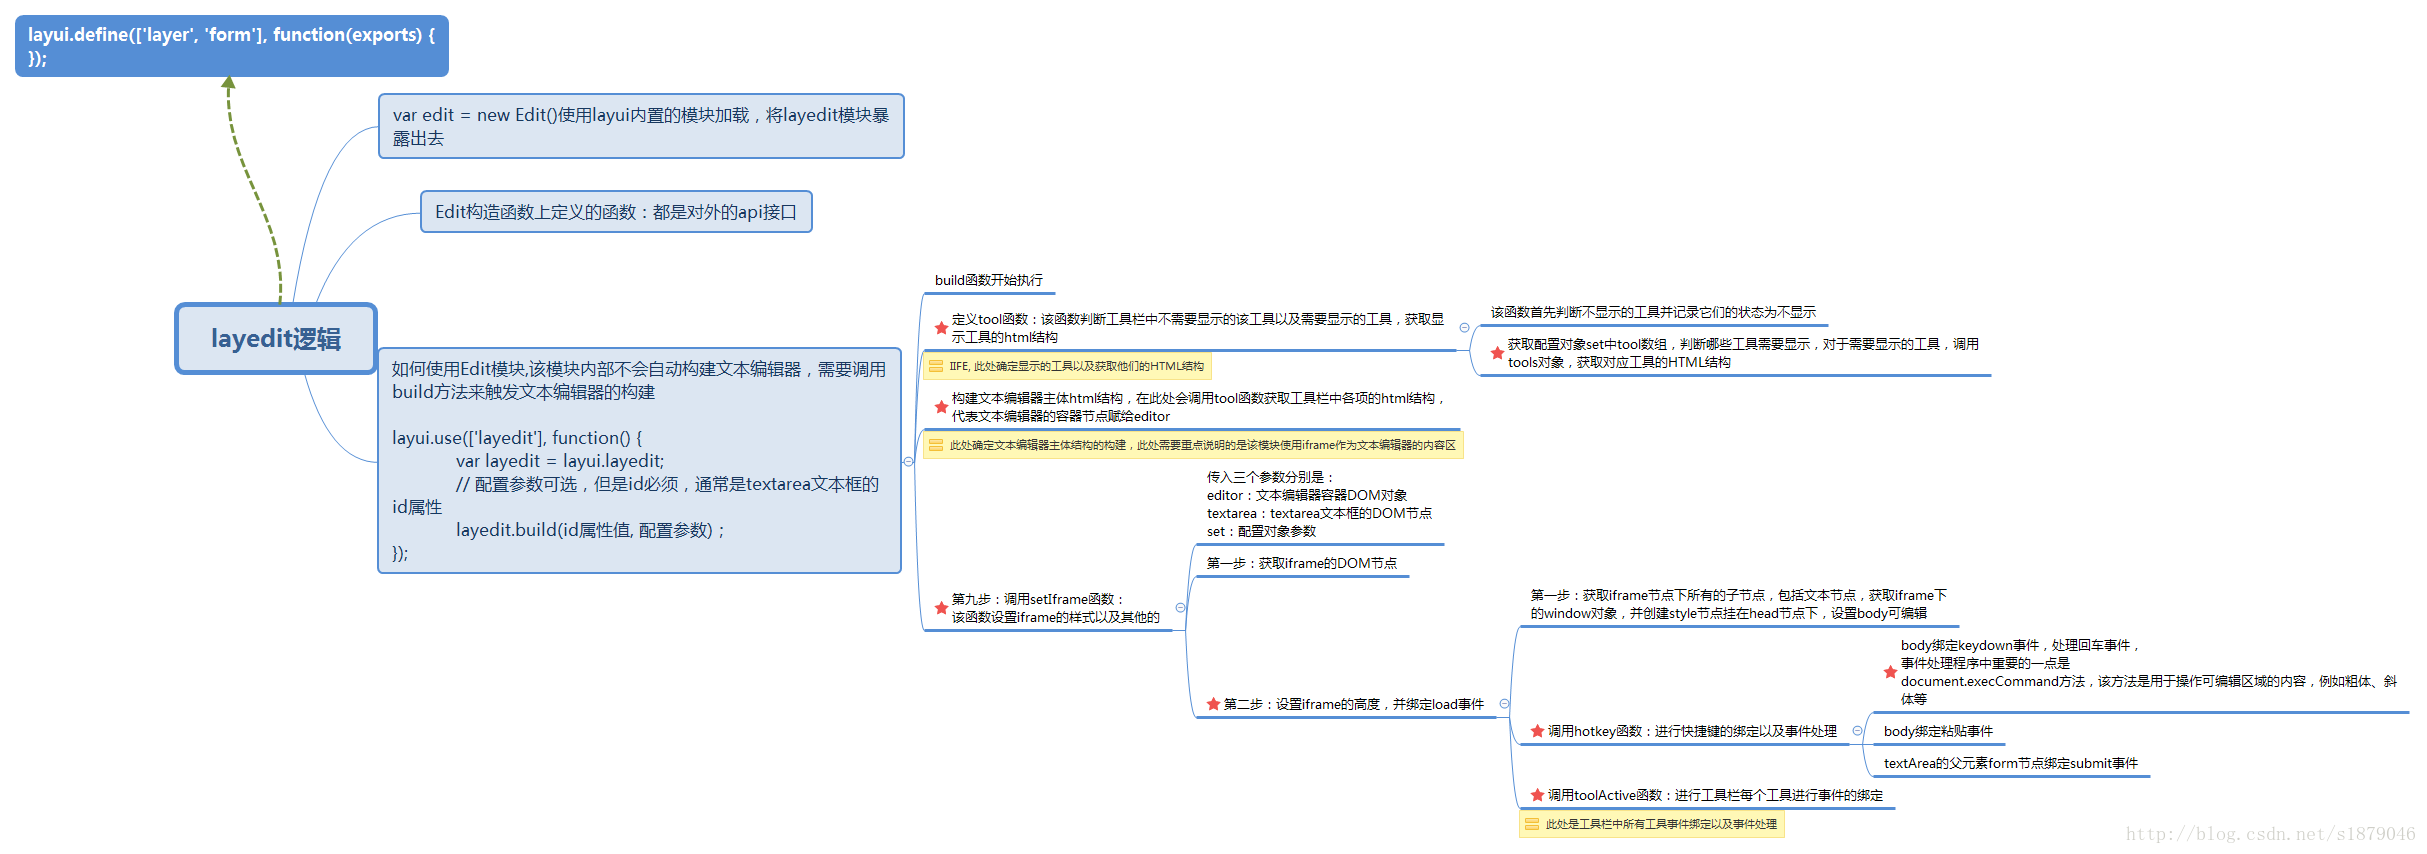Viewport: 2427px width, 854px height.
Task: Collapse the 第九步 setIframe subtree
Action: pos(1180,608)
